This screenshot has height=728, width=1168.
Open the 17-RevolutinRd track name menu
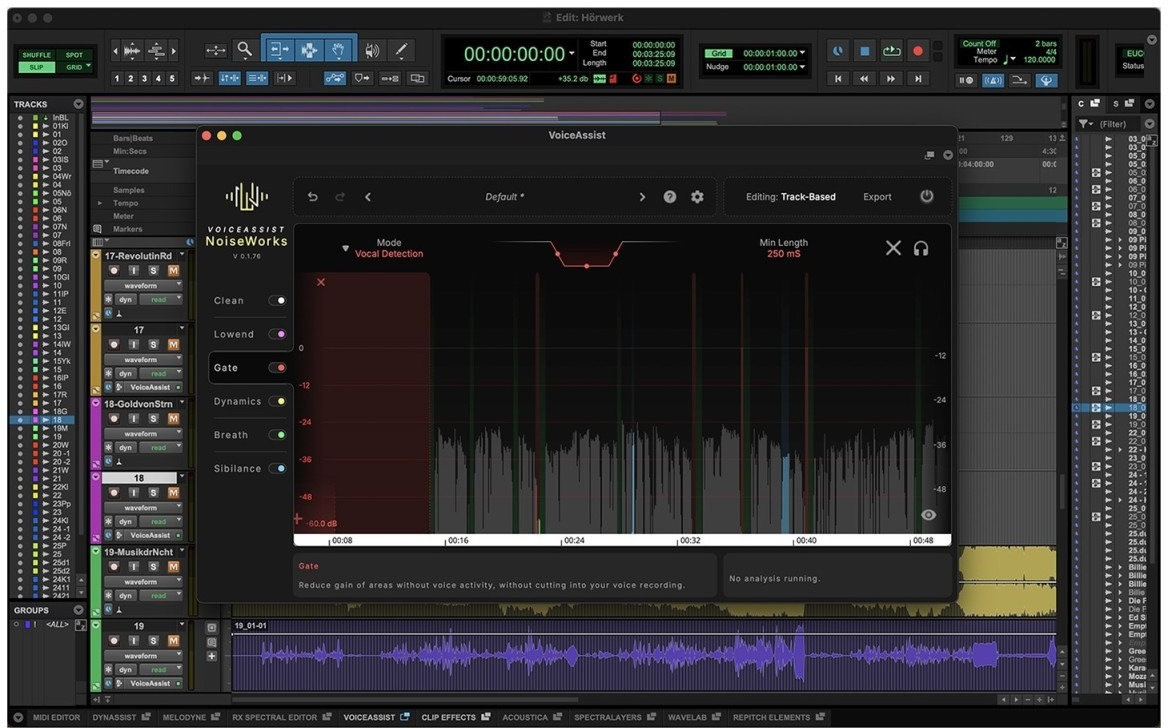pyautogui.click(x=182, y=254)
